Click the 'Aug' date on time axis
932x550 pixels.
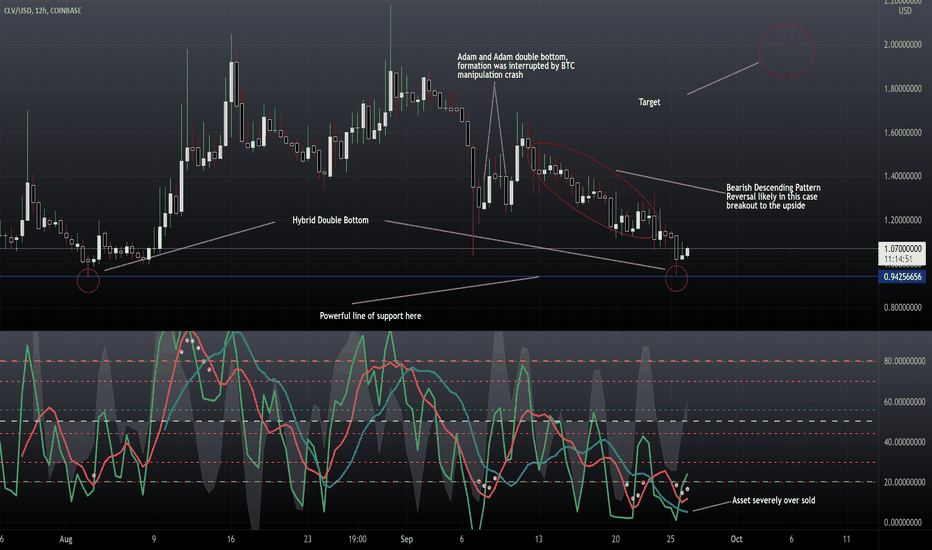click(x=66, y=539)
